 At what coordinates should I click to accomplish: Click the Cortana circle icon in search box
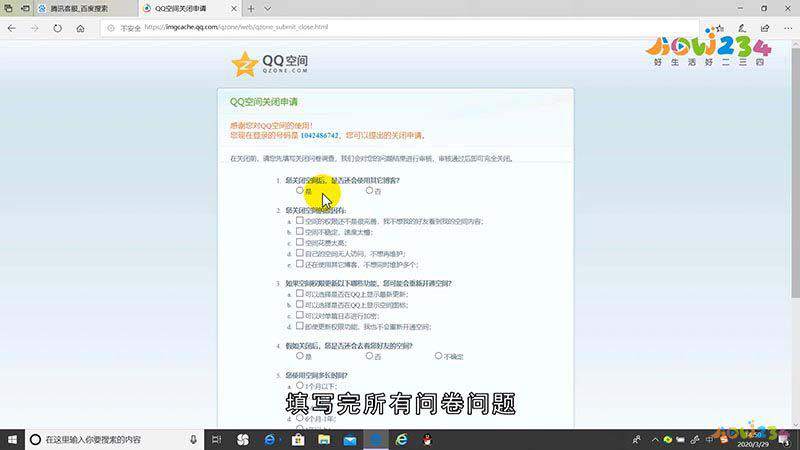tap(35, 439)
